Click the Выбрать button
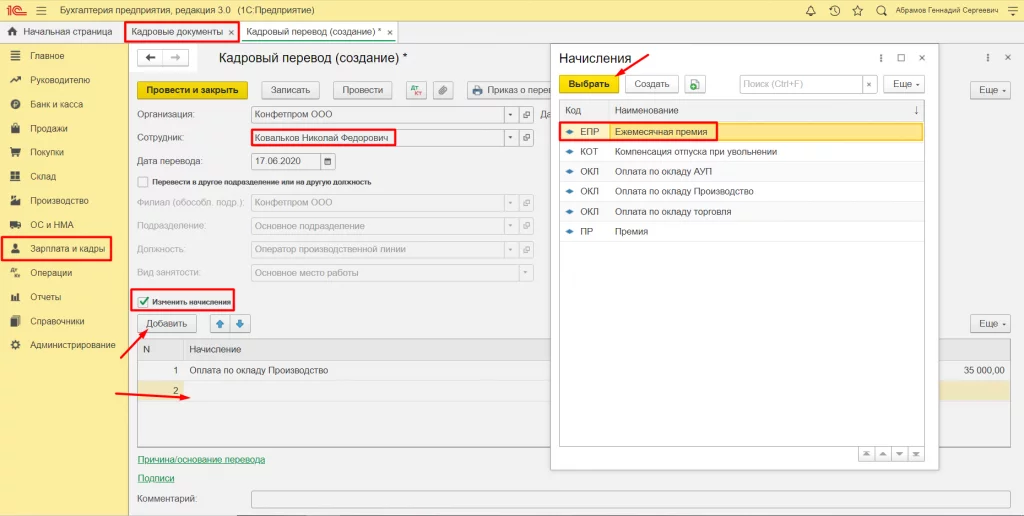 coord(589,84)
